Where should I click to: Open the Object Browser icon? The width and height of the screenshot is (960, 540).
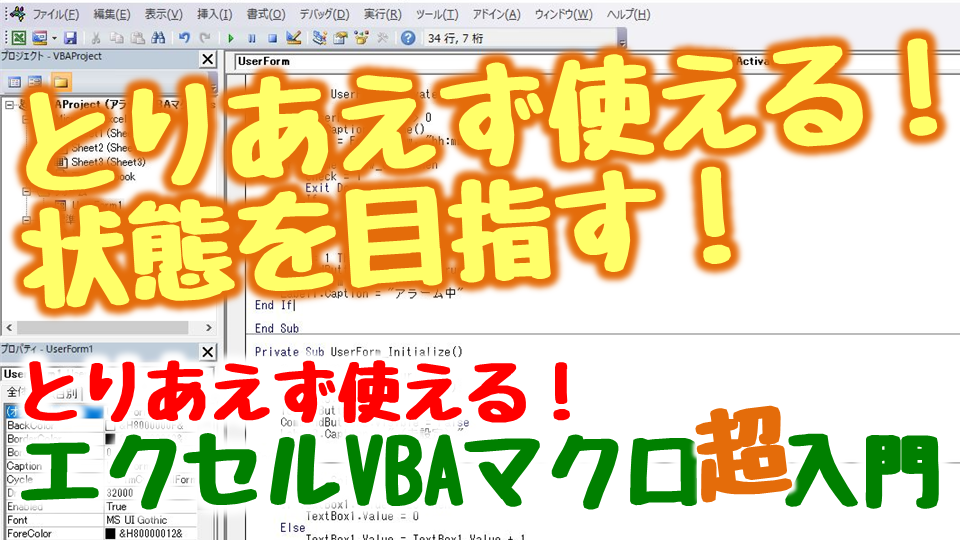click(361, 38)
